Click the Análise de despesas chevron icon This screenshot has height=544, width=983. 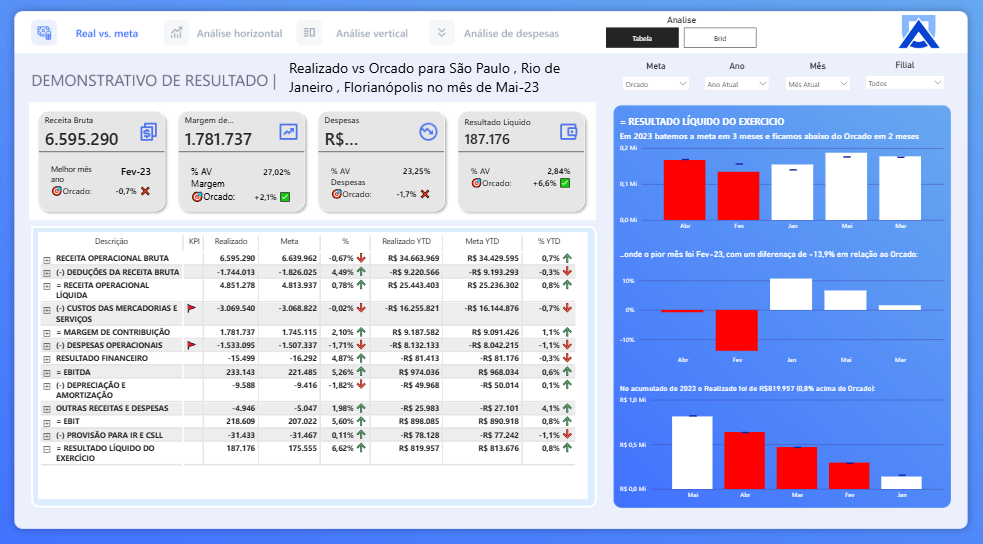[x=441, y=33]
